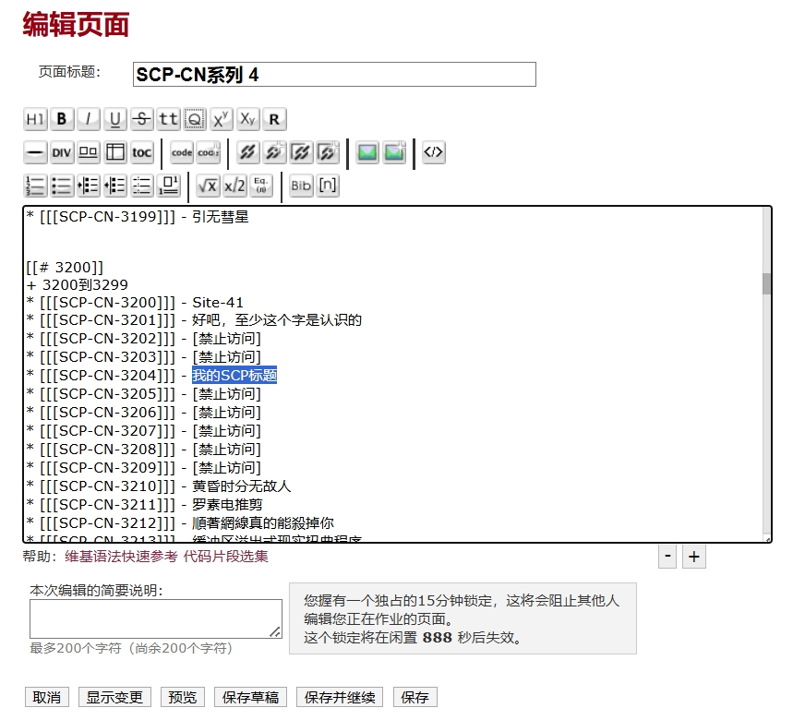Insert a table of contents (toc)
The height and width of the screenshot is (720, 793).
point(142,152)
